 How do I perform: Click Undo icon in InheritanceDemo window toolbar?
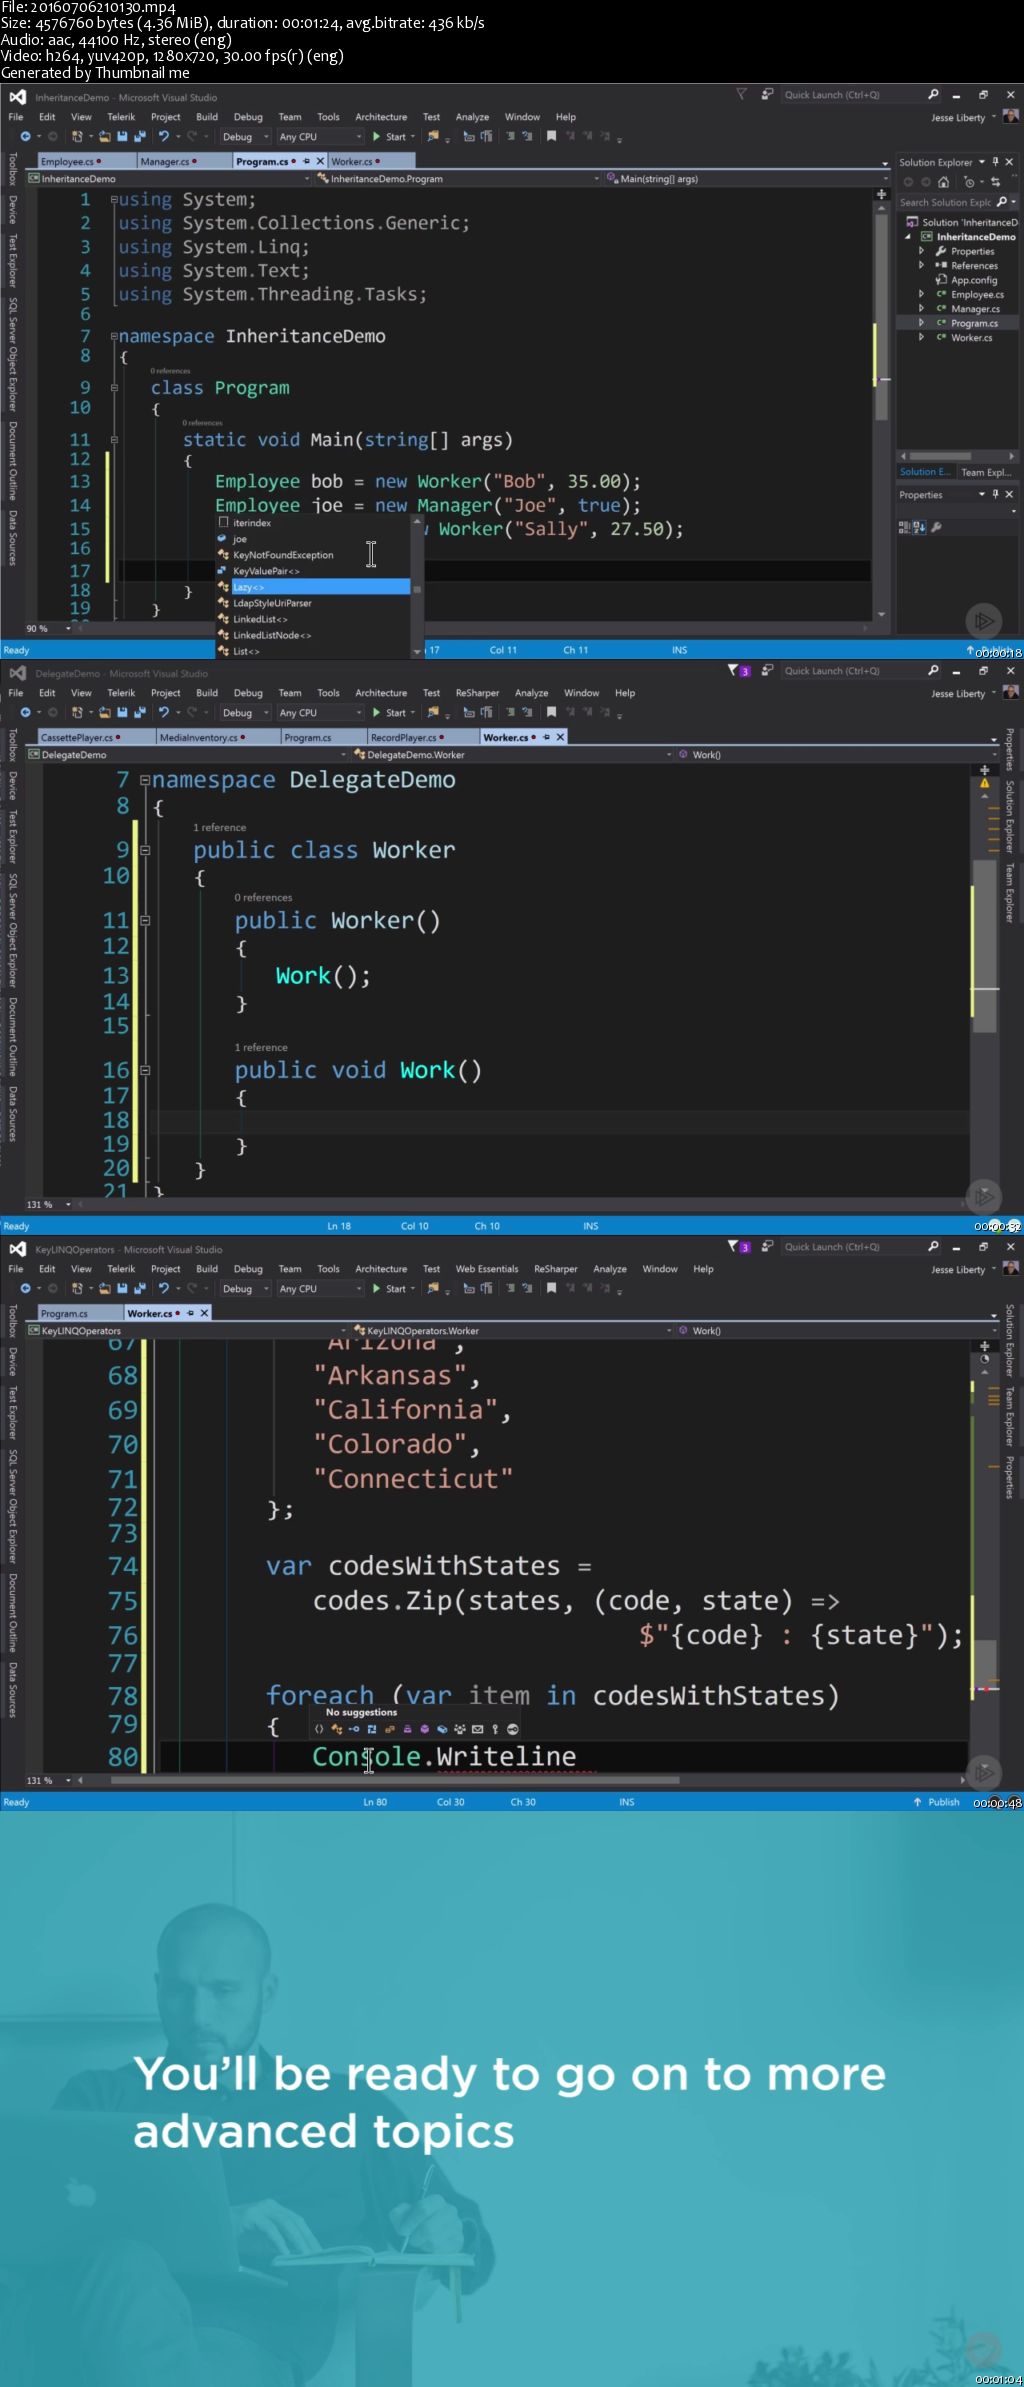pos(163,137)
